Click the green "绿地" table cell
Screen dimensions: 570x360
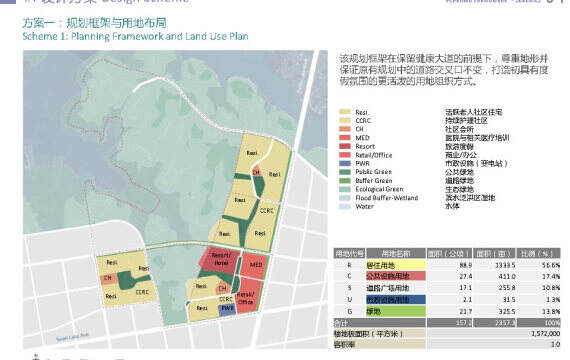(x=396, y=311)
